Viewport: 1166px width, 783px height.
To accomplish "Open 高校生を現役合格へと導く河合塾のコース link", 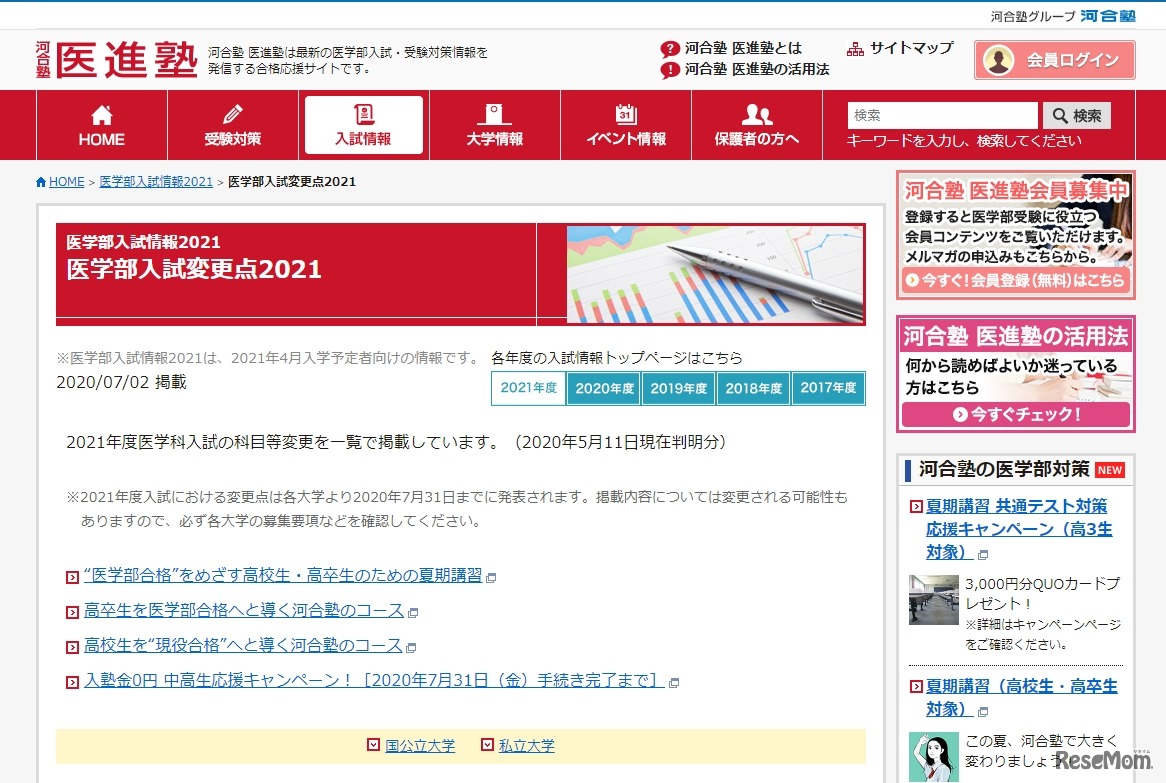I will click(x=243, y=645).
